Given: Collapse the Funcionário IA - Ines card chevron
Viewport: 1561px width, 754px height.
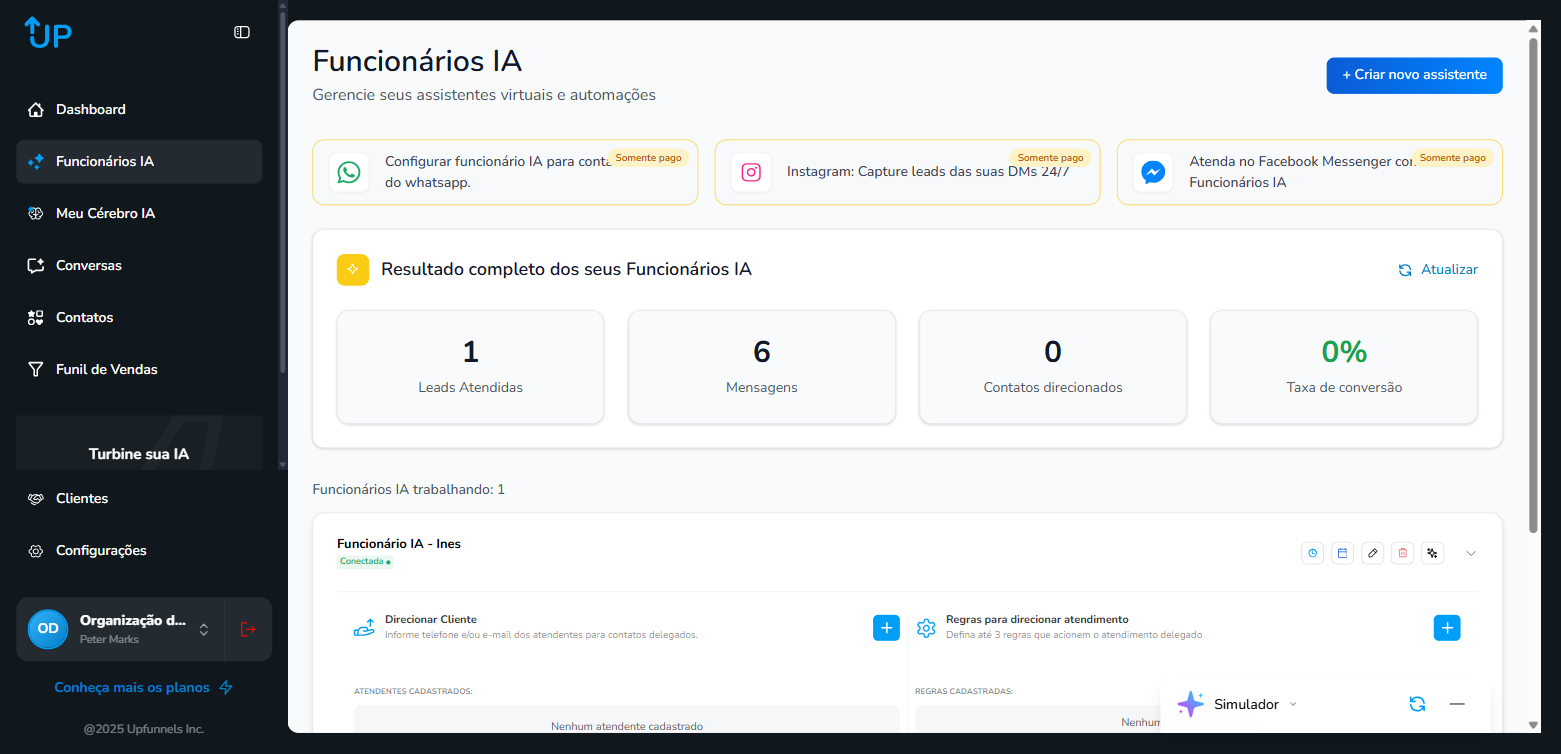Looking at the screenshot, I should click(1471, 553).
